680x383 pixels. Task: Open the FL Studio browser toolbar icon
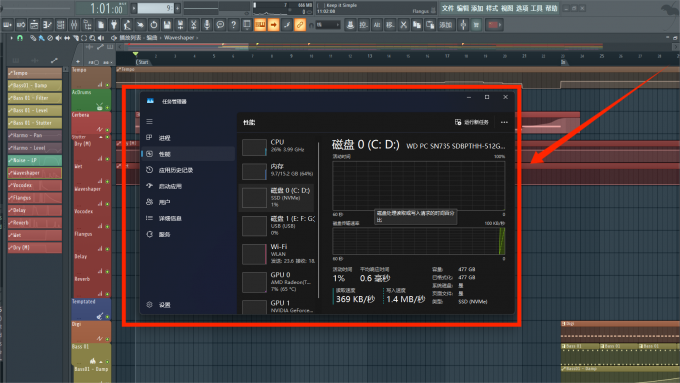pos(88,25)
